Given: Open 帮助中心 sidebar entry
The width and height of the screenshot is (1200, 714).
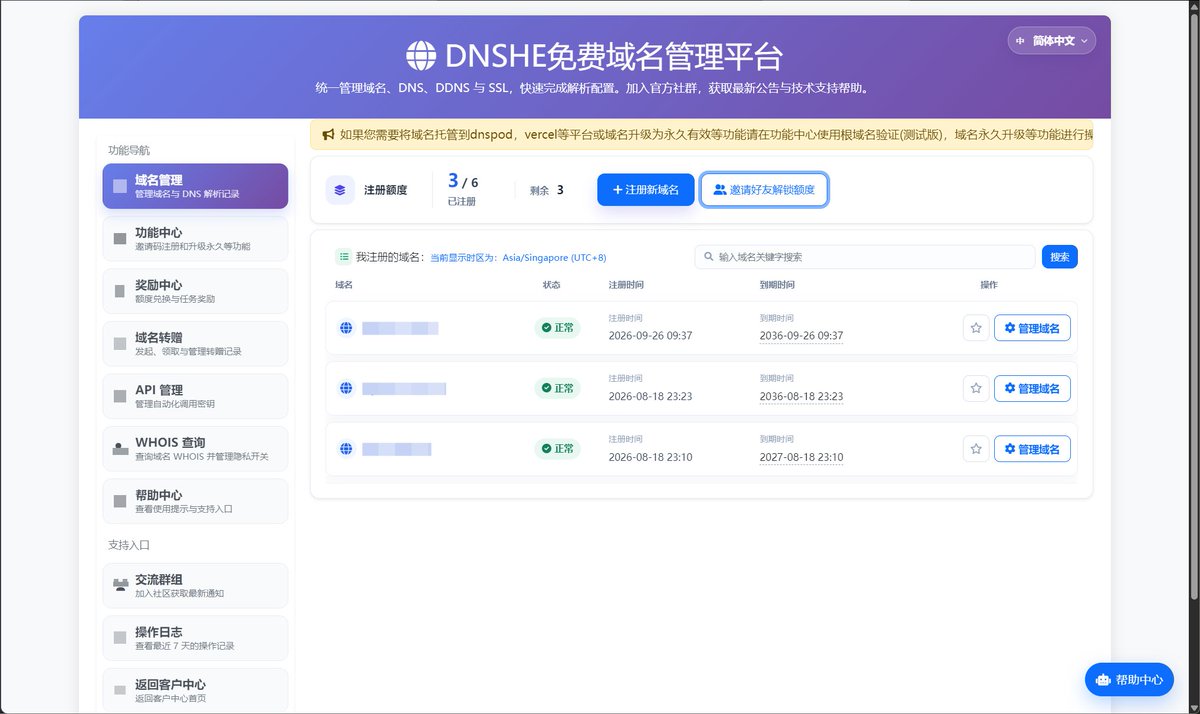Looking at the screenshot, I should pos(195,501).
